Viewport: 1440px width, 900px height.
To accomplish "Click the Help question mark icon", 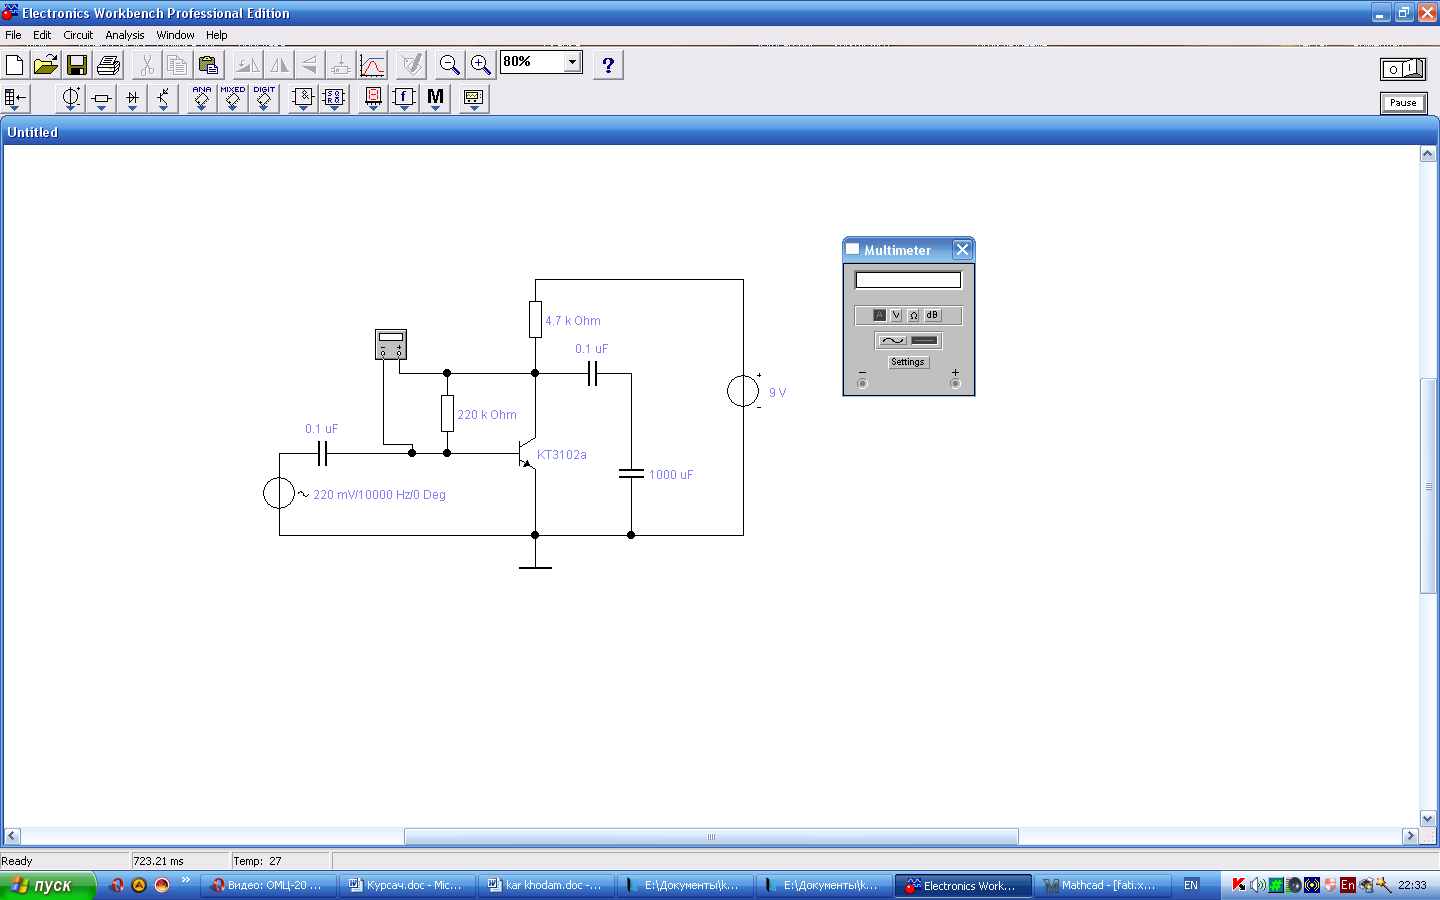I will tap(608, 66).
